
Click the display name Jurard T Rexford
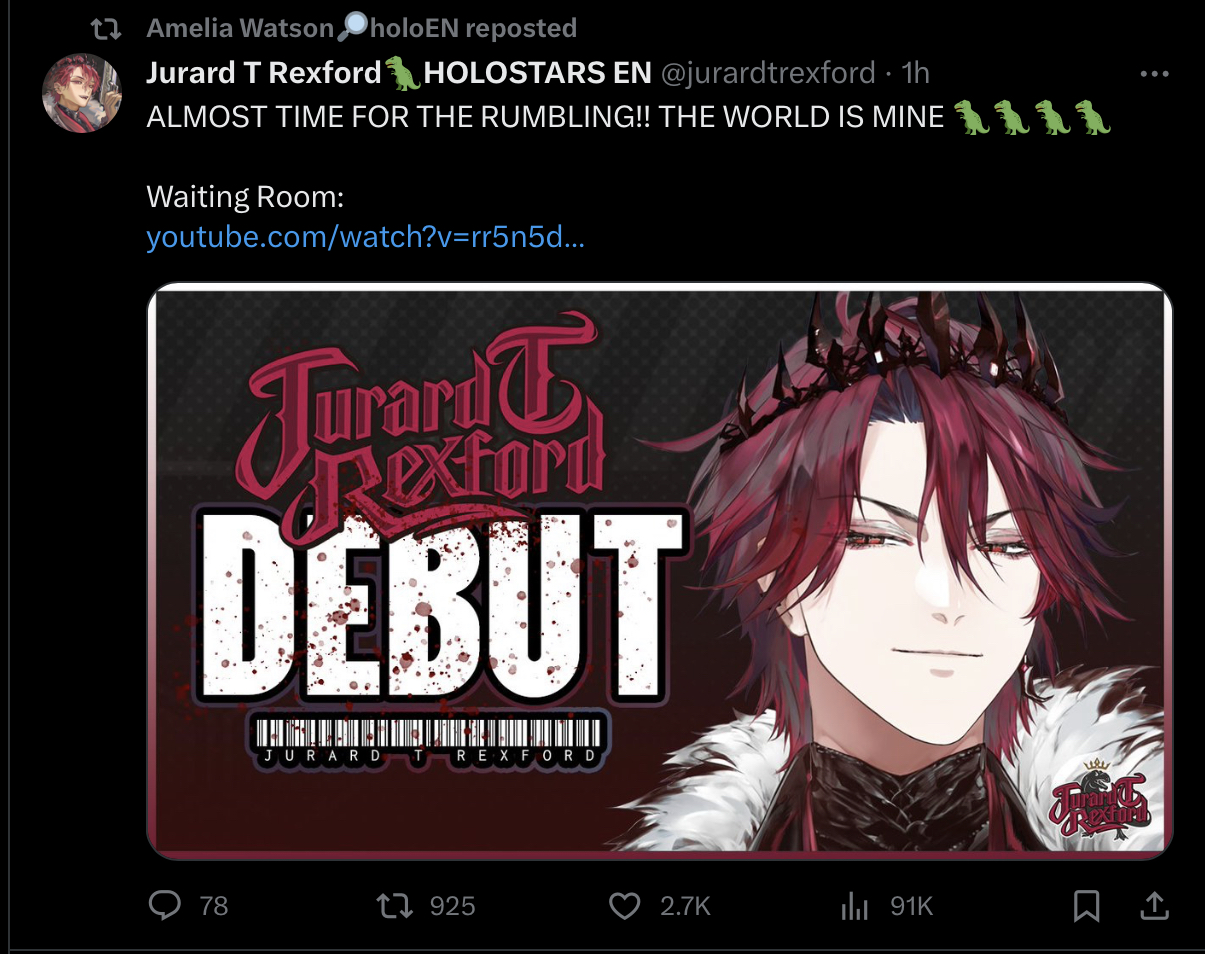265,73
